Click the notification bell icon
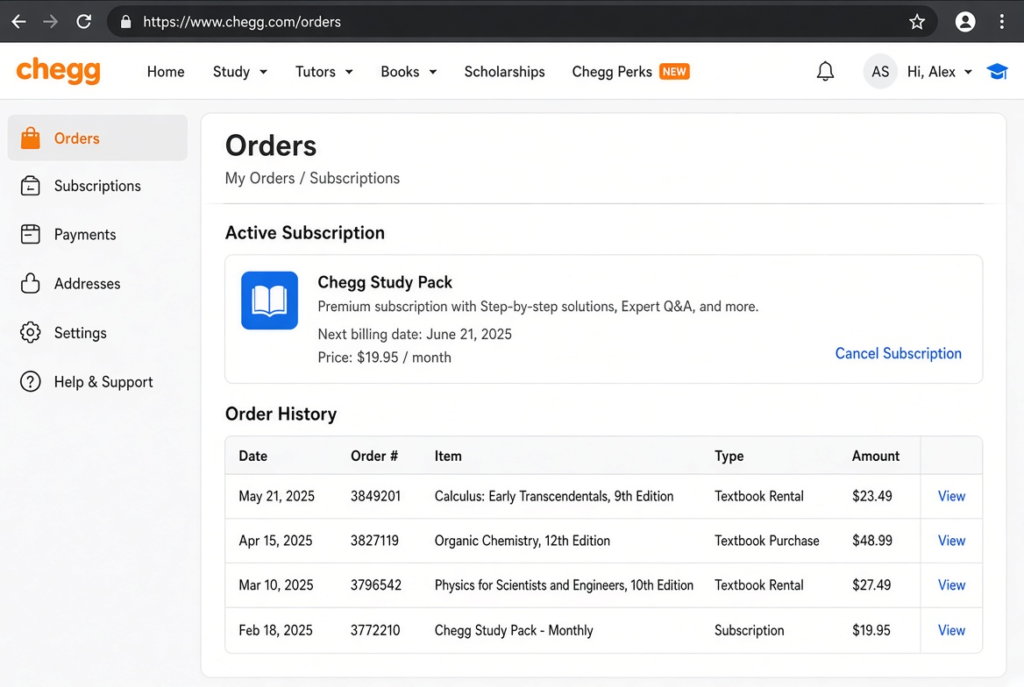Viewport: 1024px width, 687px height. [825, 71]
